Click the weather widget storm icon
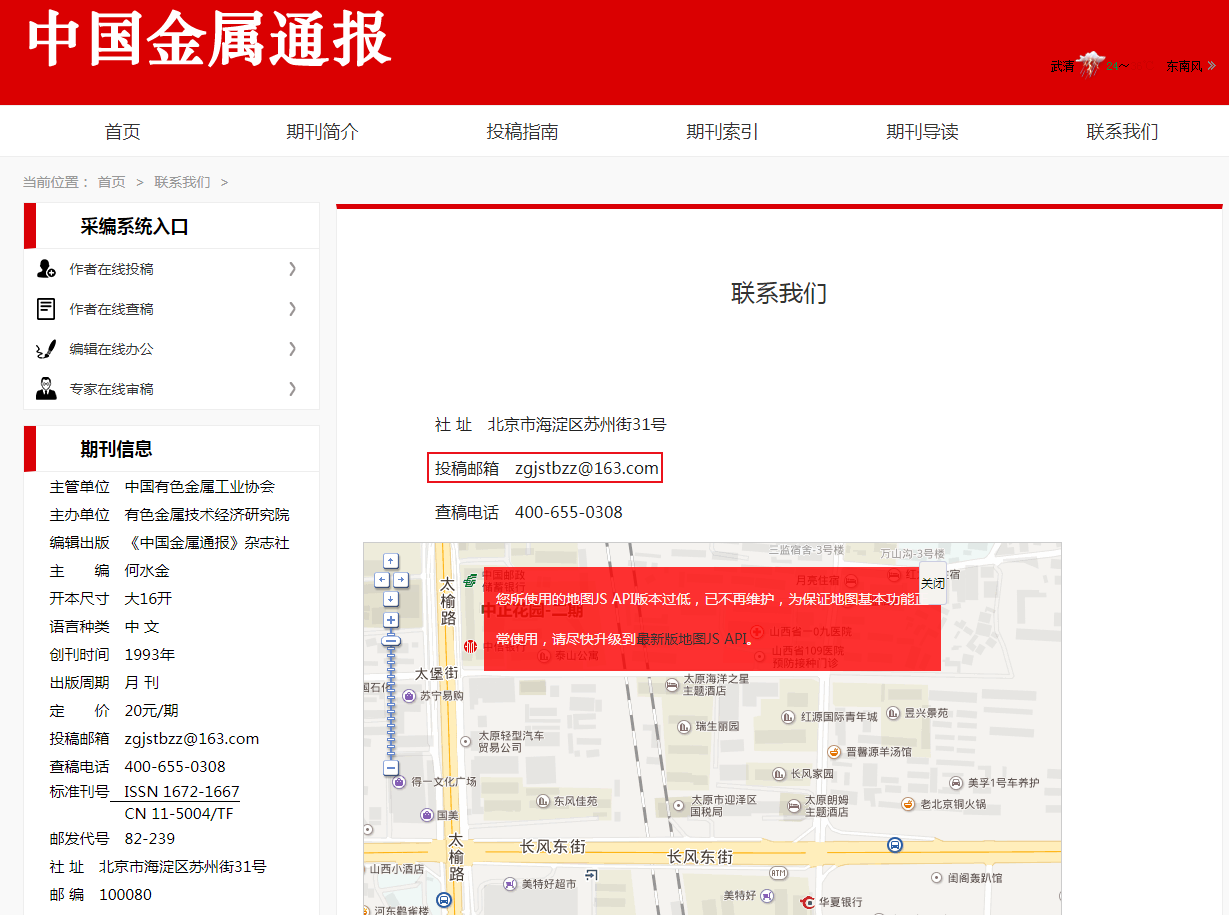The image size is (1229, 915). (x=1090, y=65)
